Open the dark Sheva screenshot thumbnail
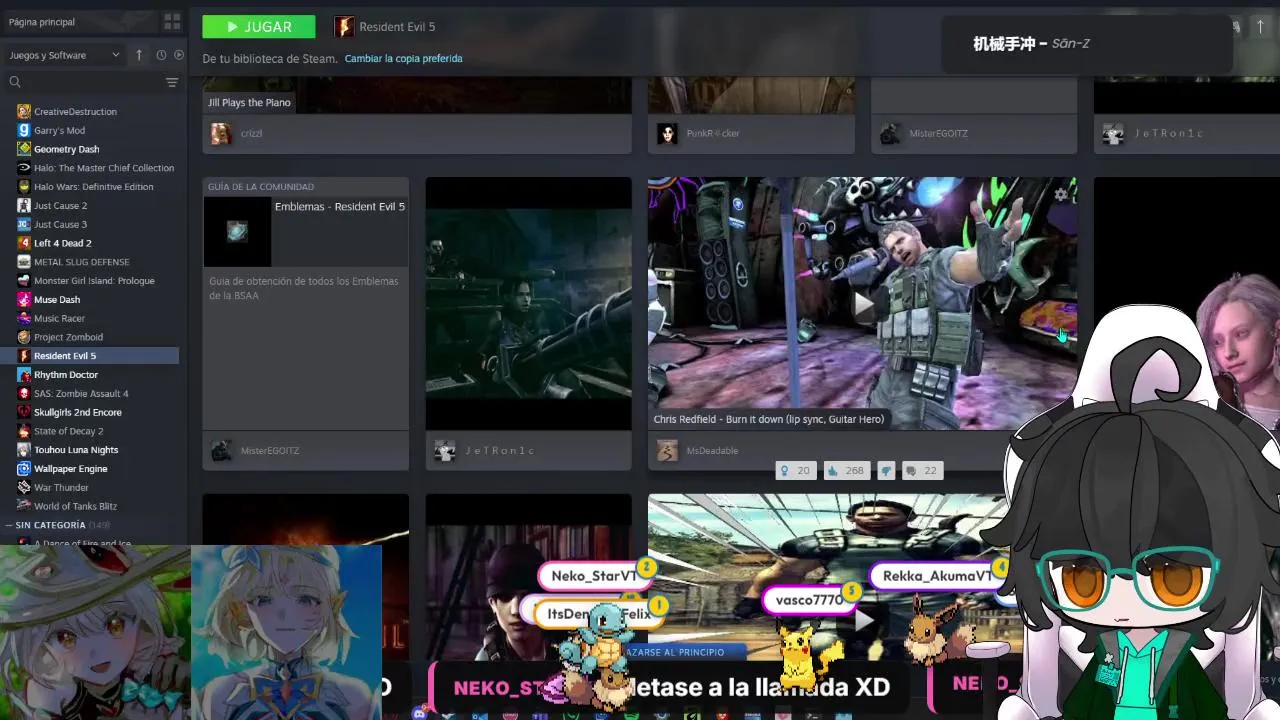 [x=528, y=303]
